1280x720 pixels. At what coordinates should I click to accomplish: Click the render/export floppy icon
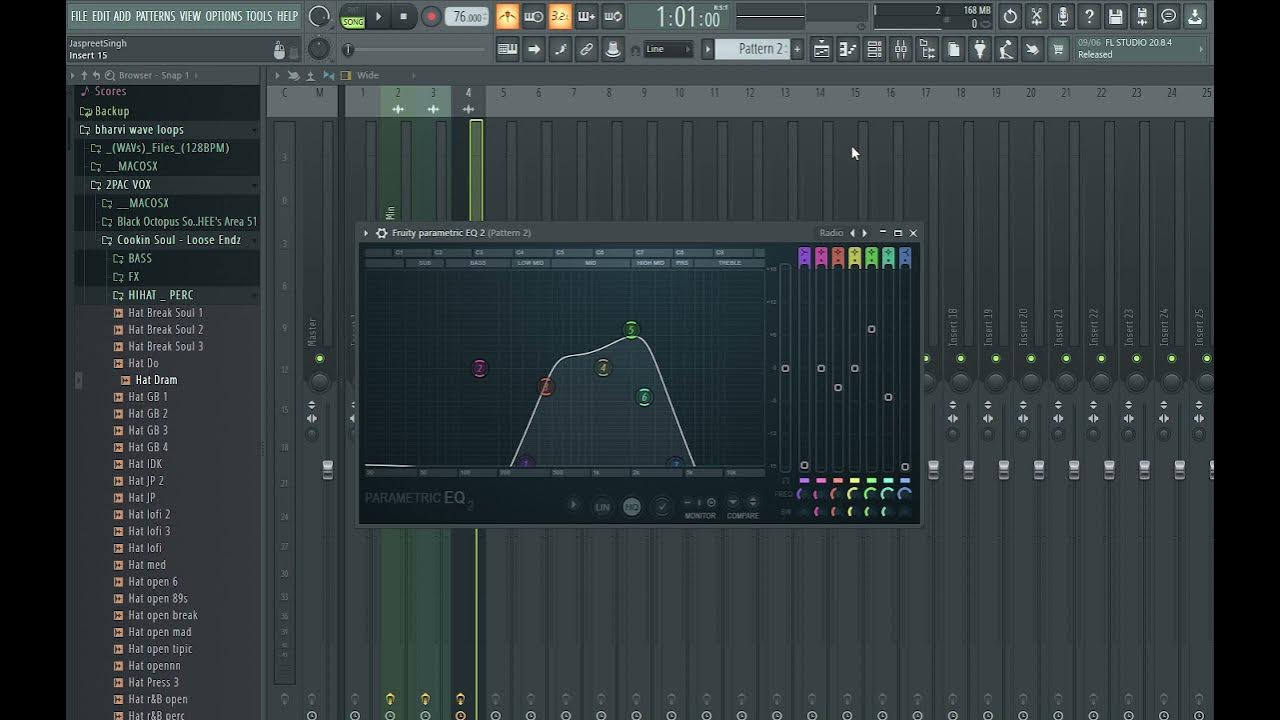(1142, 16)
